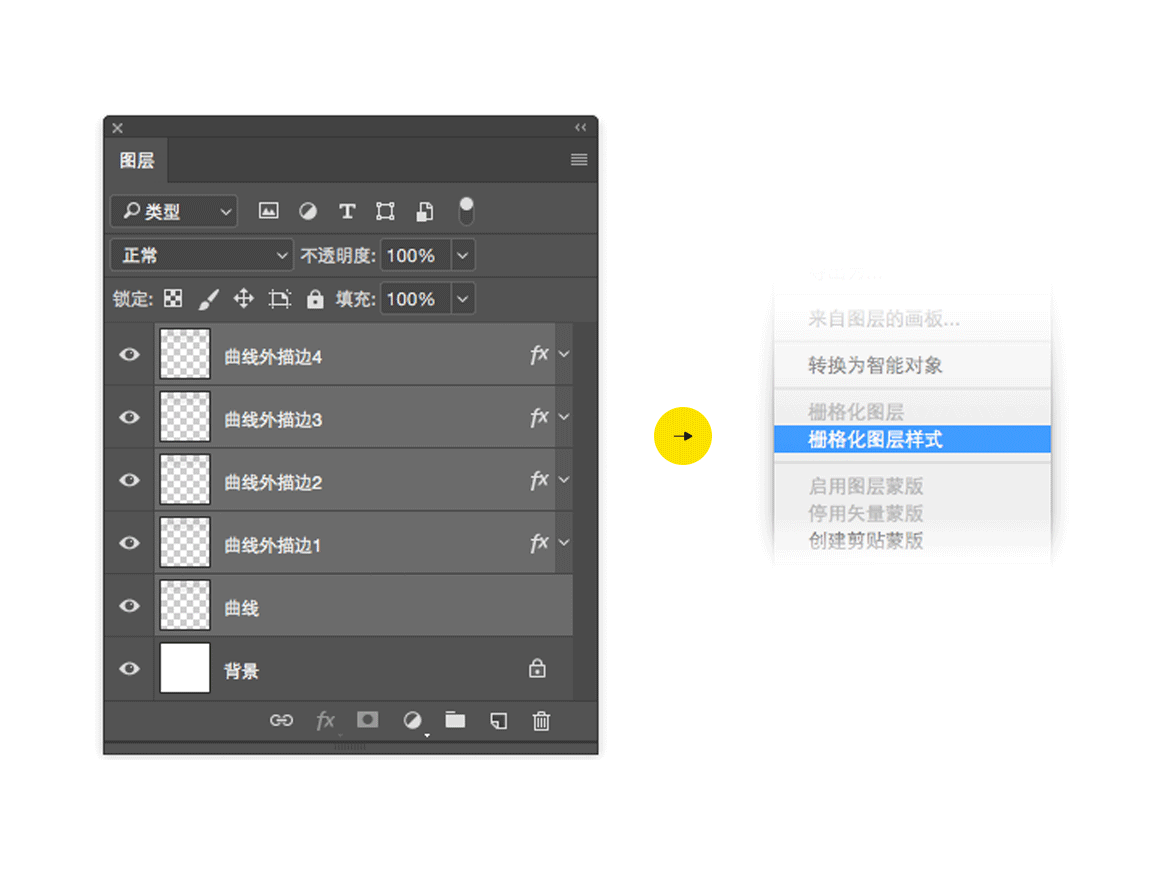The height and width of the screenshot is (872, 1152).
Task: Select the 曲线 layer thumbnail
Action: click(185, 605)
